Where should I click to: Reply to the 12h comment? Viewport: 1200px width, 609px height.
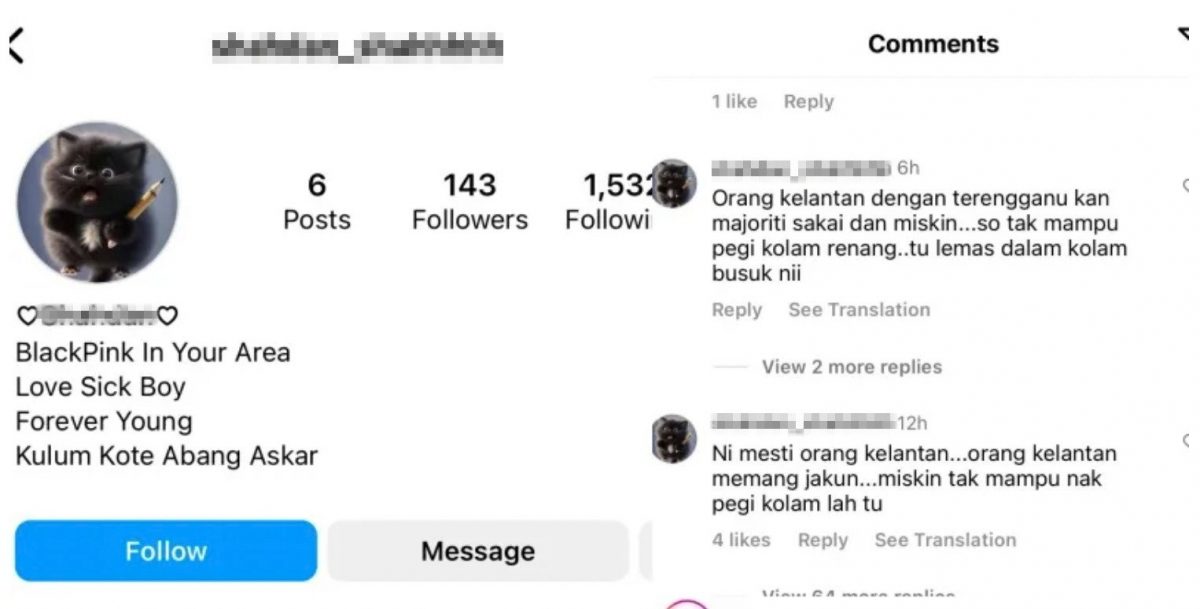pos(823,540)
